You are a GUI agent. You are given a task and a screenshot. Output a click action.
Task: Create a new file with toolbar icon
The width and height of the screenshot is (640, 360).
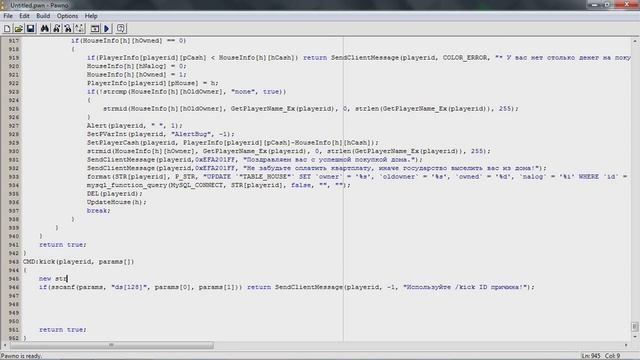coord(7,29)
